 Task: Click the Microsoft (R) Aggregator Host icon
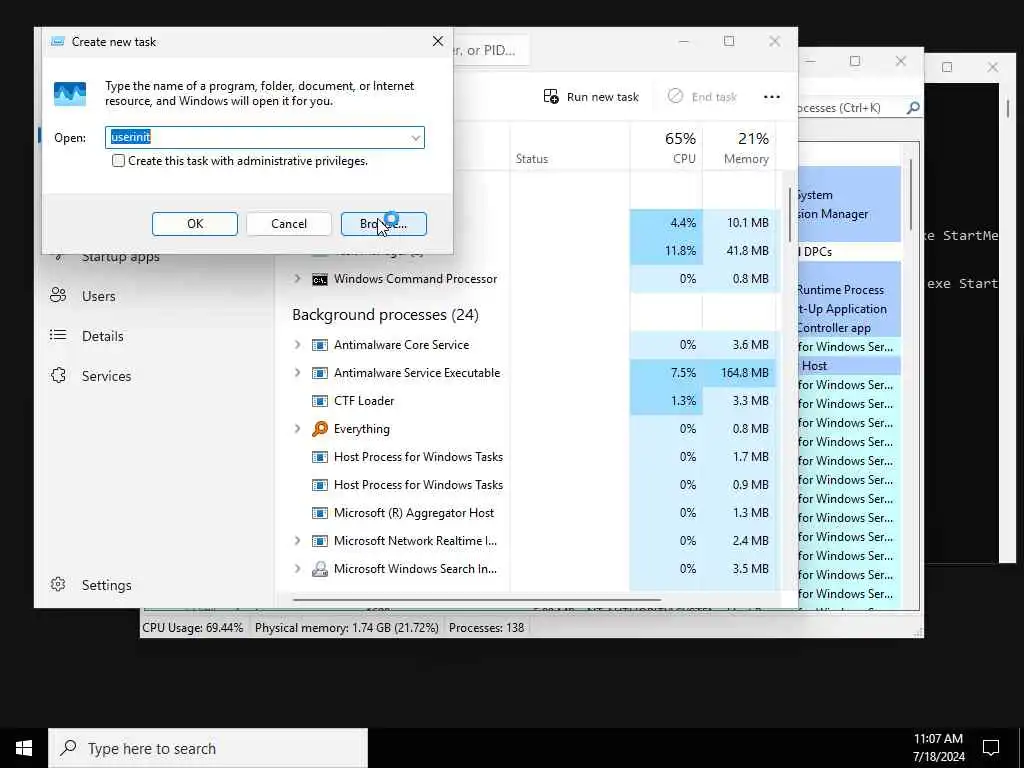coord(319,513)
